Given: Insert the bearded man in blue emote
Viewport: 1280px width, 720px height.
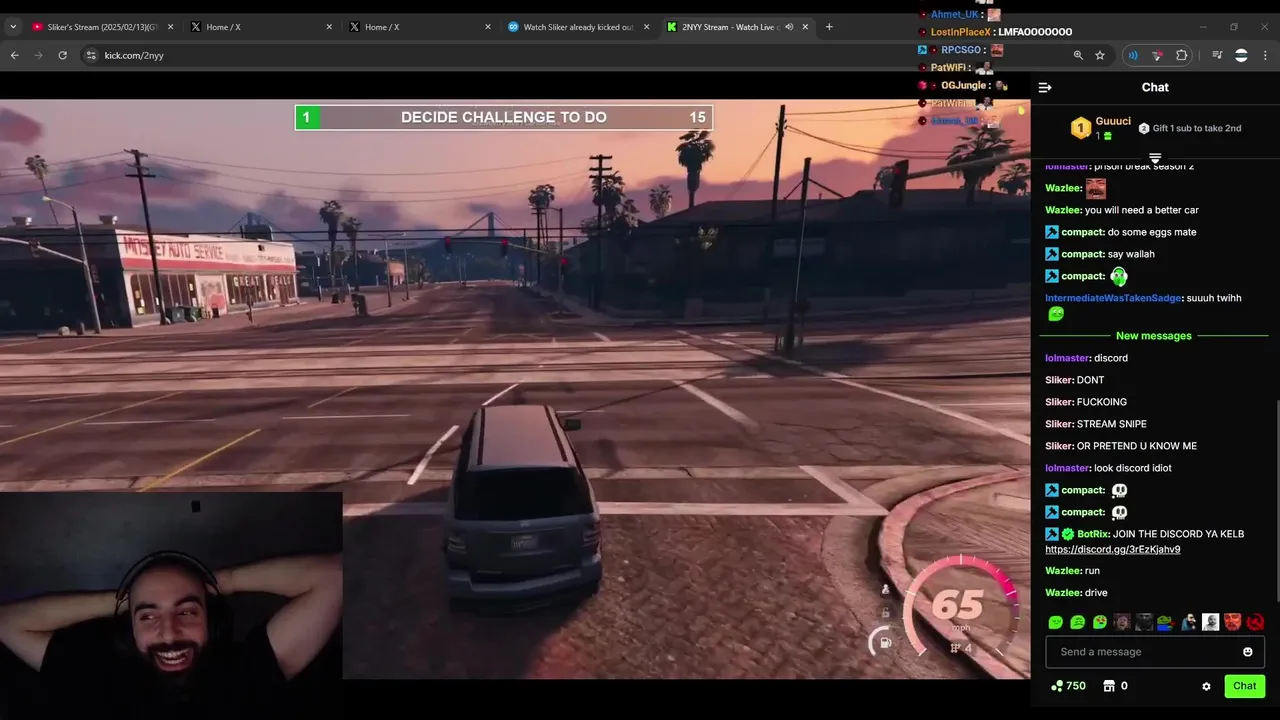Looking at the screenshot, I should tap(1188, 622).
